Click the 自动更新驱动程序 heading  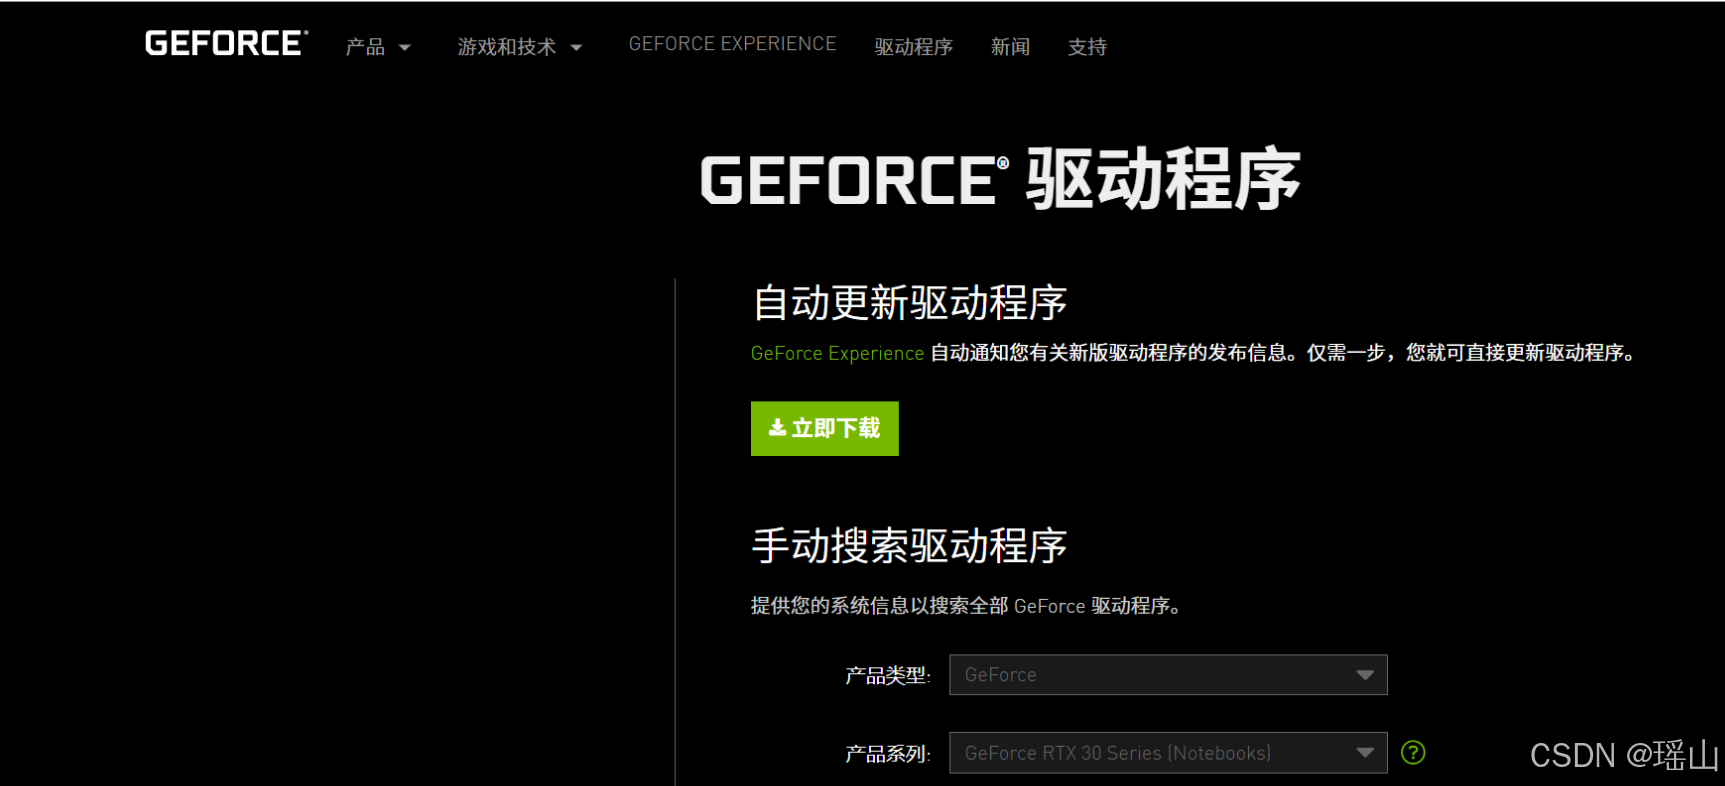point(910,303)
